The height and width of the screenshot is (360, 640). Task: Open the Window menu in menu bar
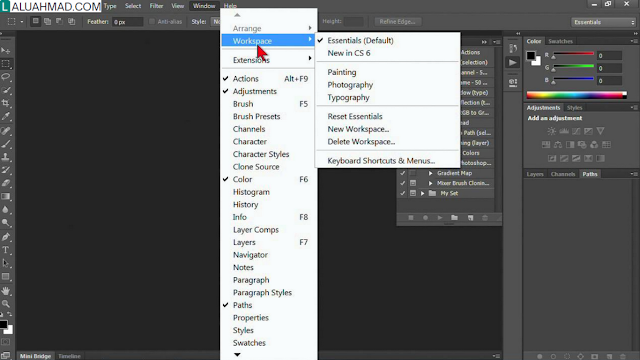point(204,6)
